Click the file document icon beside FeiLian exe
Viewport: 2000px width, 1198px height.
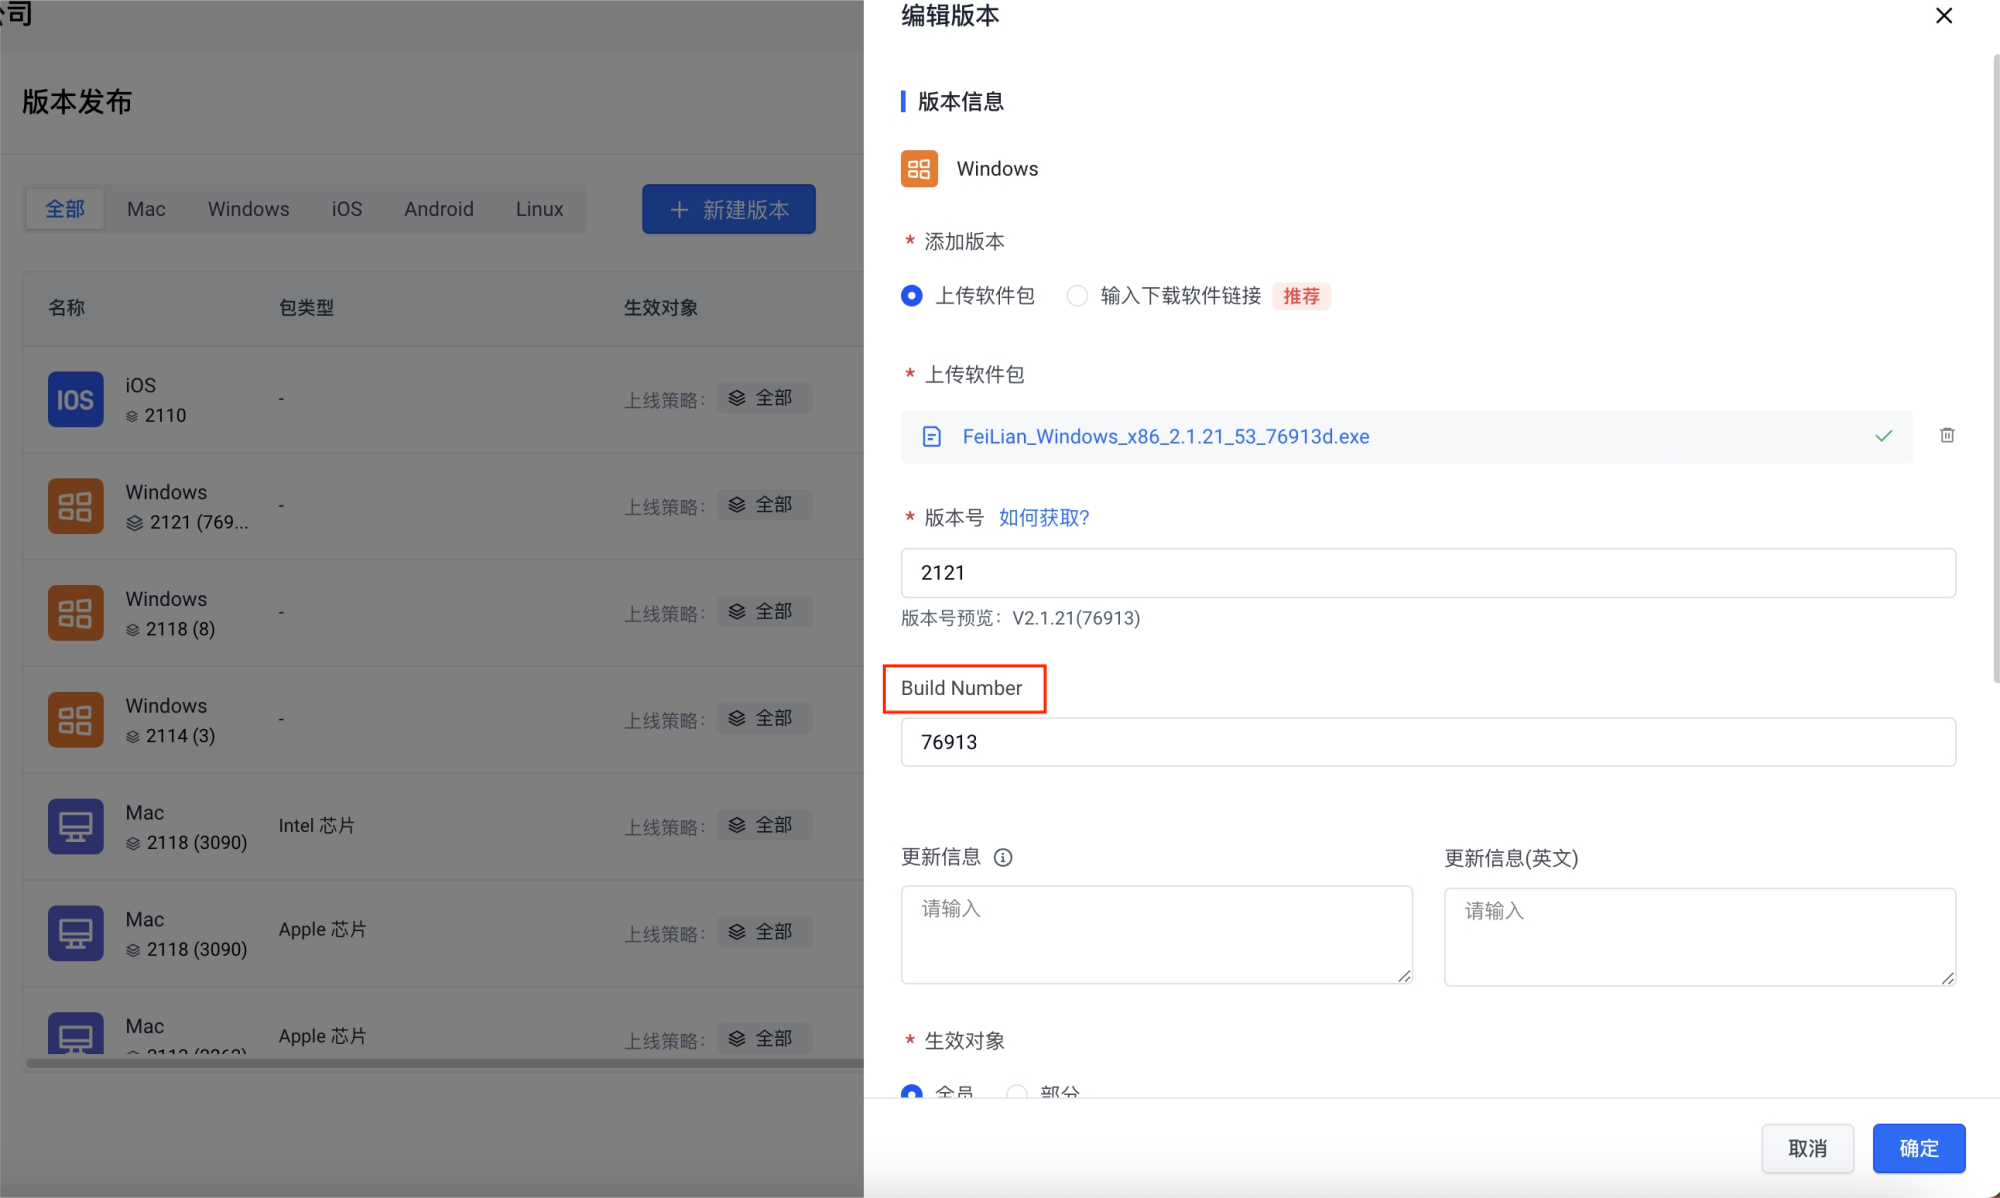click(931, 436)
